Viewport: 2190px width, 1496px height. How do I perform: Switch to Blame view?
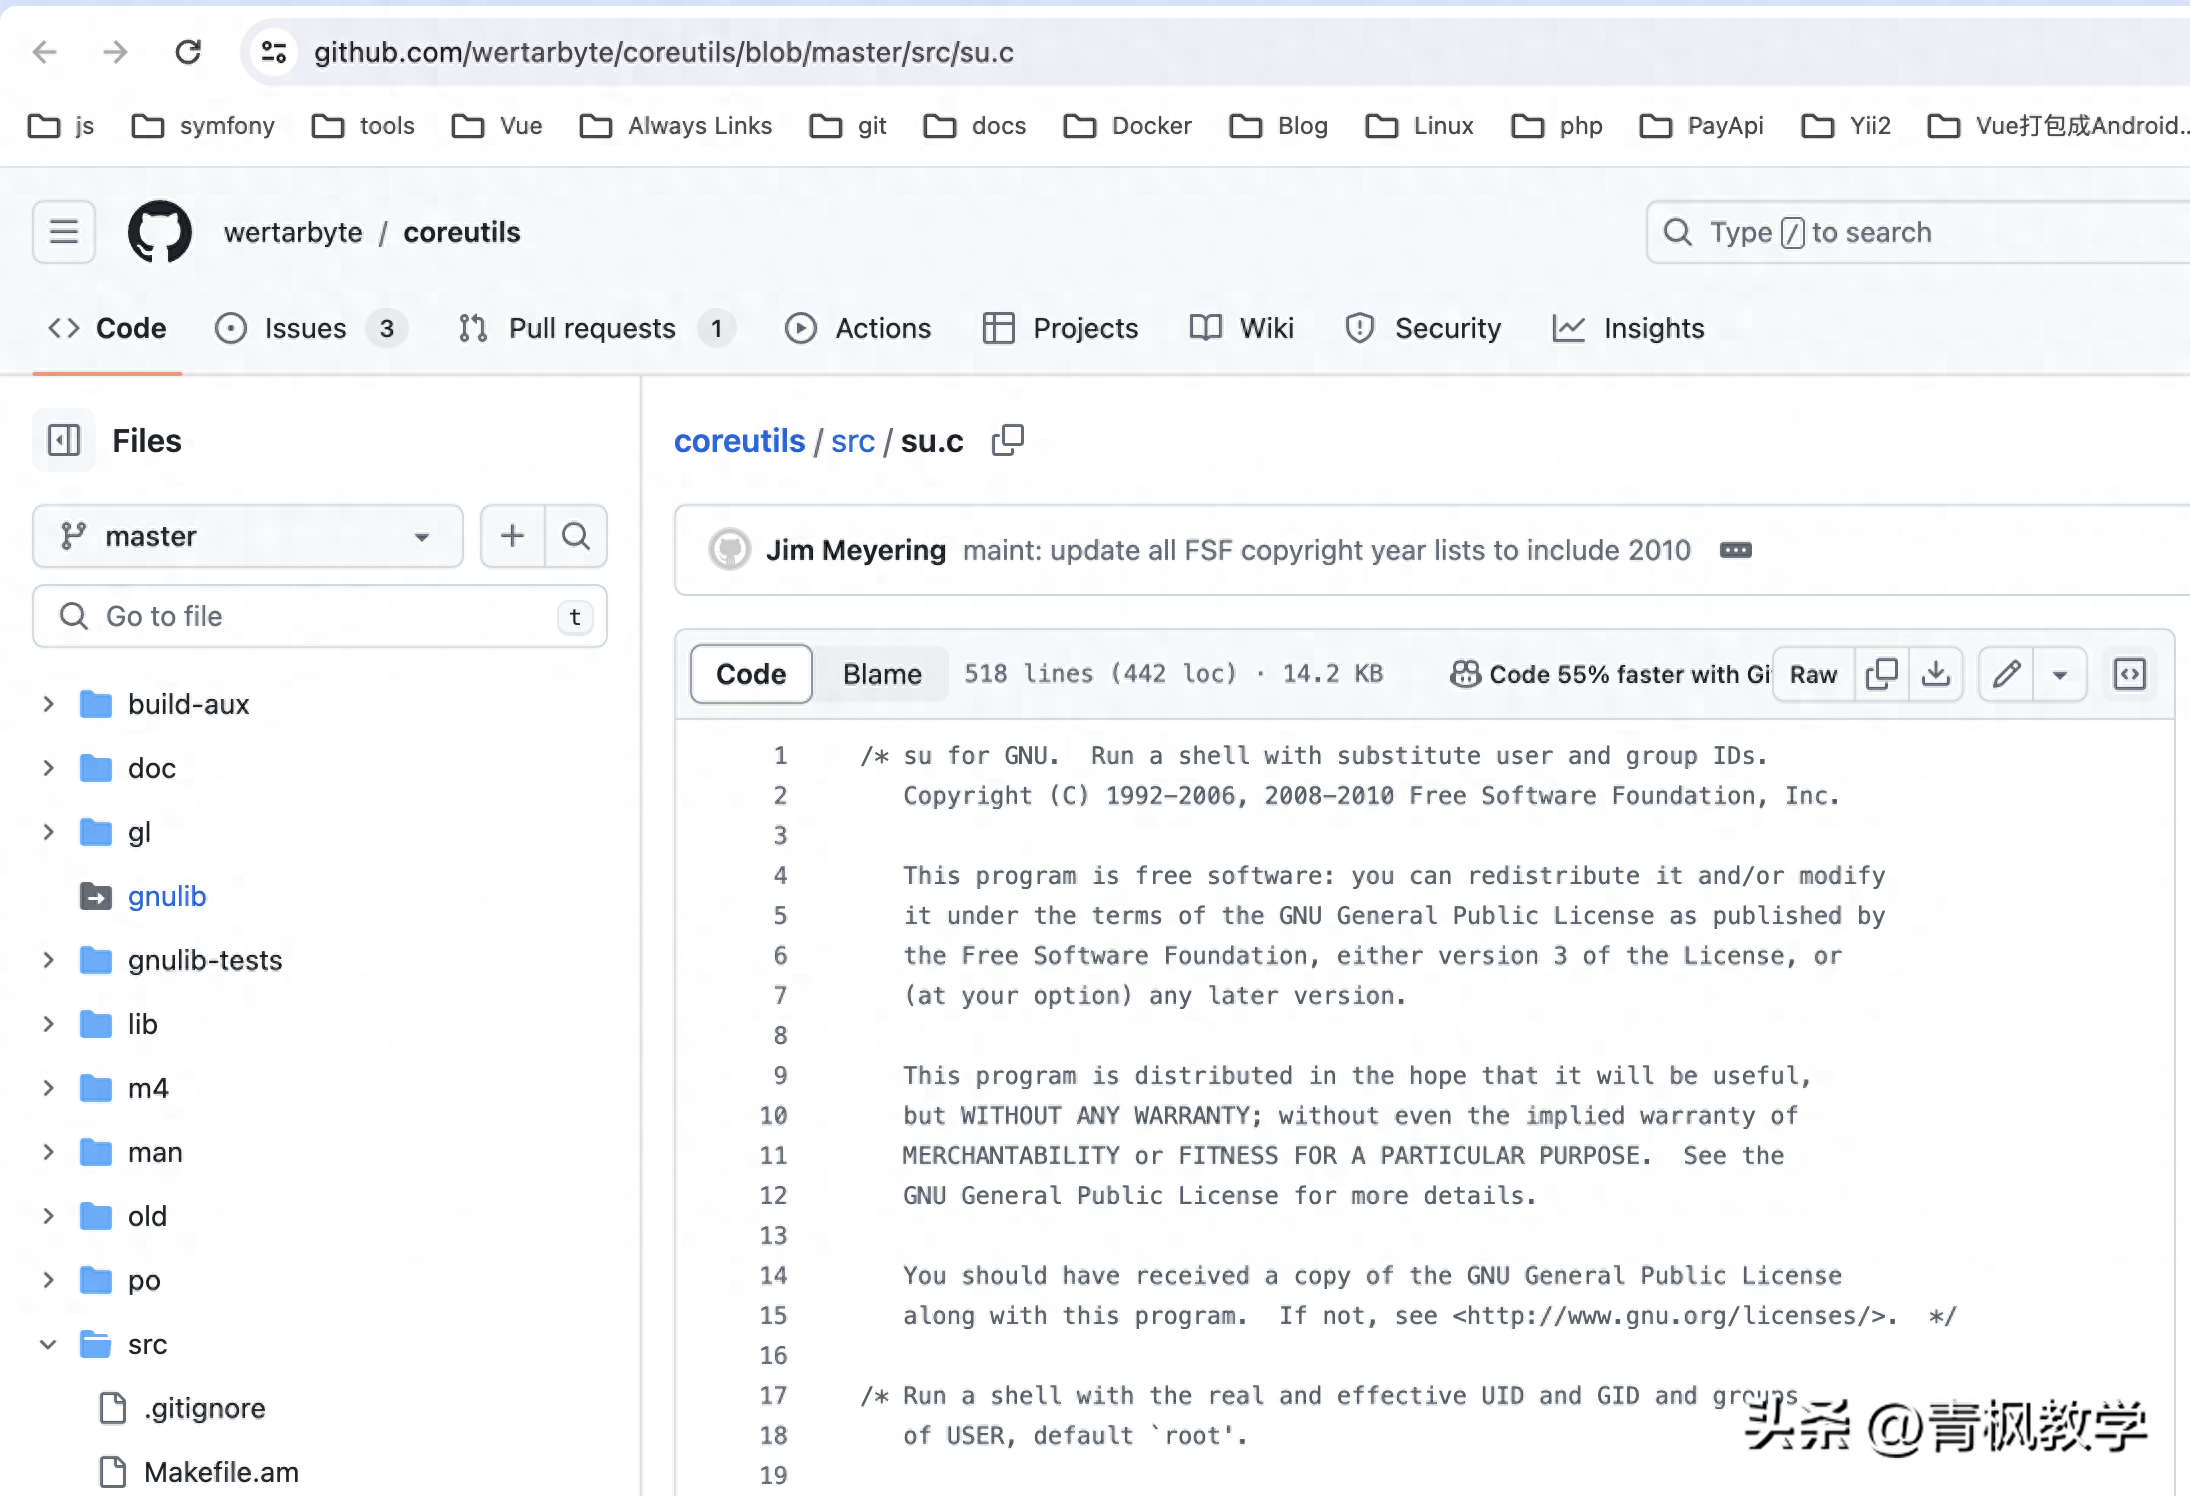[881, 674]
